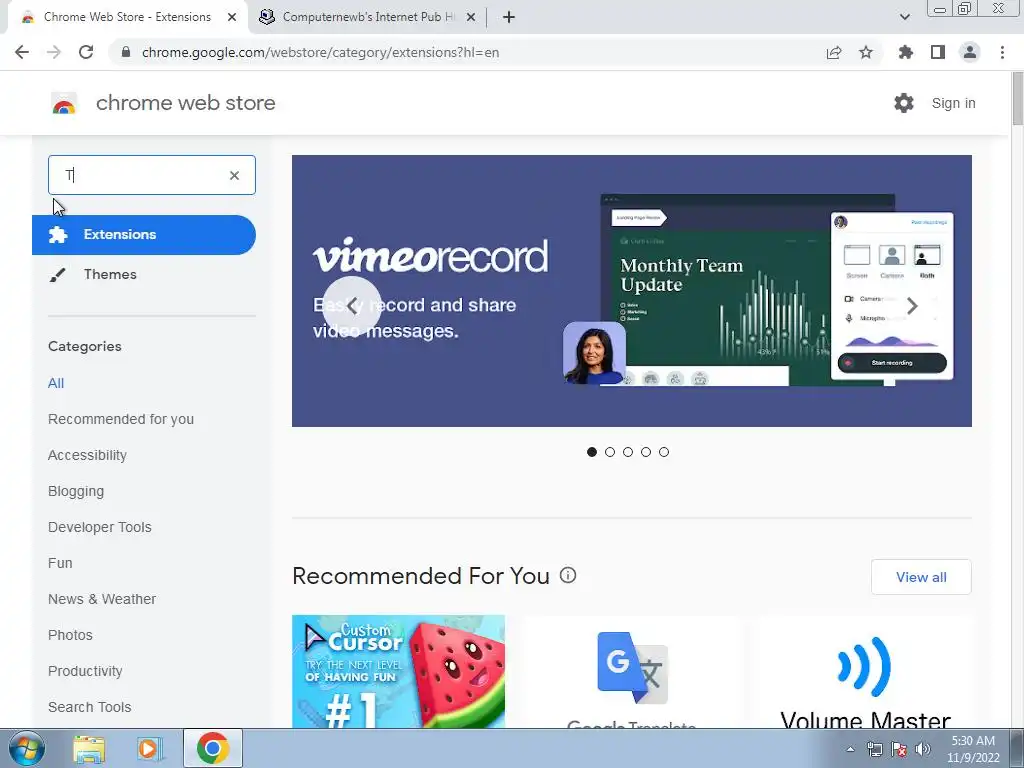Launch Windows Media Player from taskbar
Image resolution: width=1024 pixels, height=768 pixels.
[149, 748]
